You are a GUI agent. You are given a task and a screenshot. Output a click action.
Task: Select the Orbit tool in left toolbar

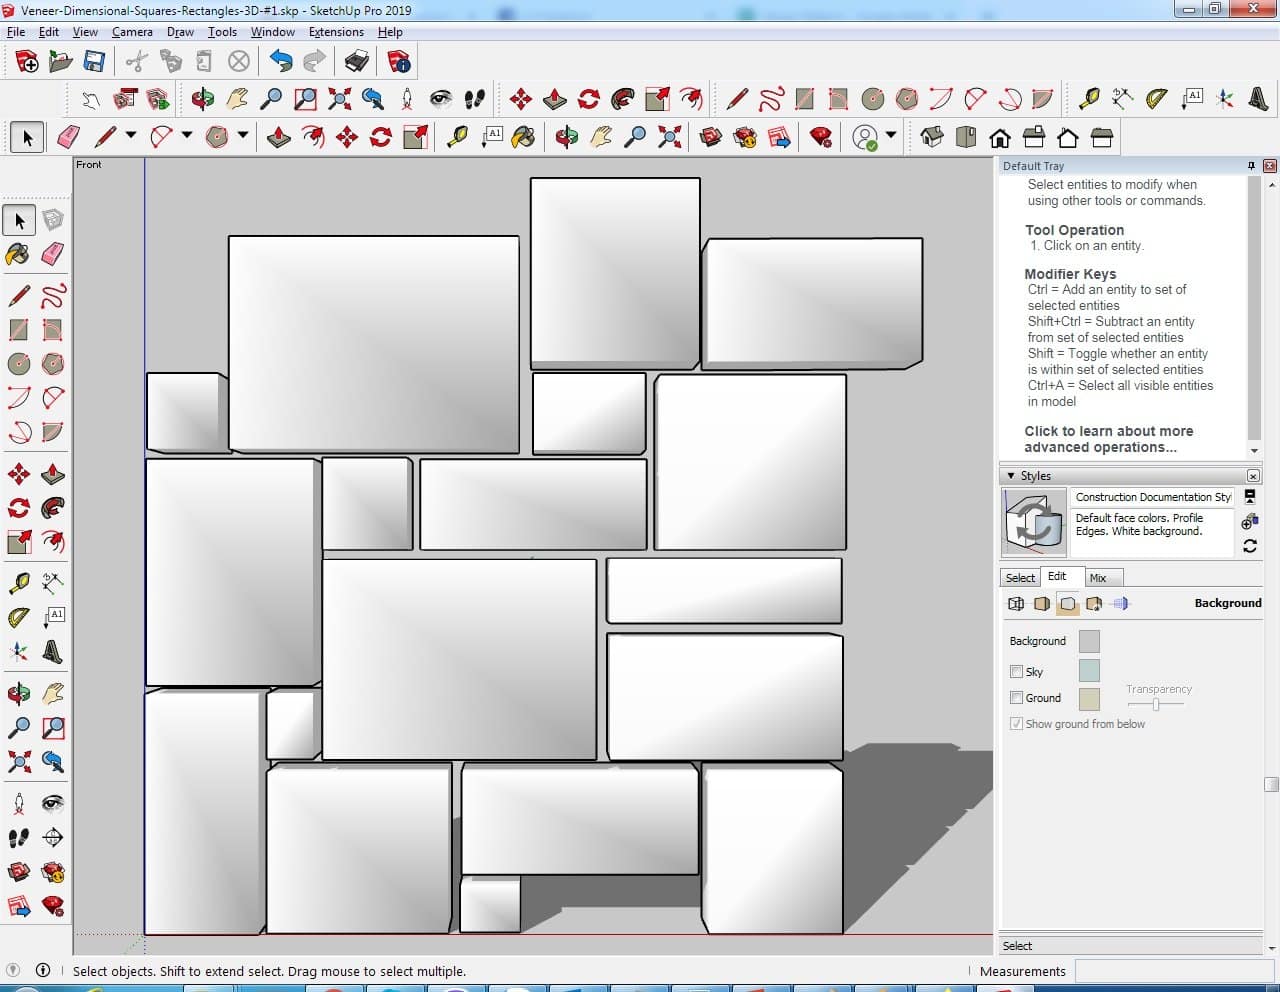coord(18,693)
